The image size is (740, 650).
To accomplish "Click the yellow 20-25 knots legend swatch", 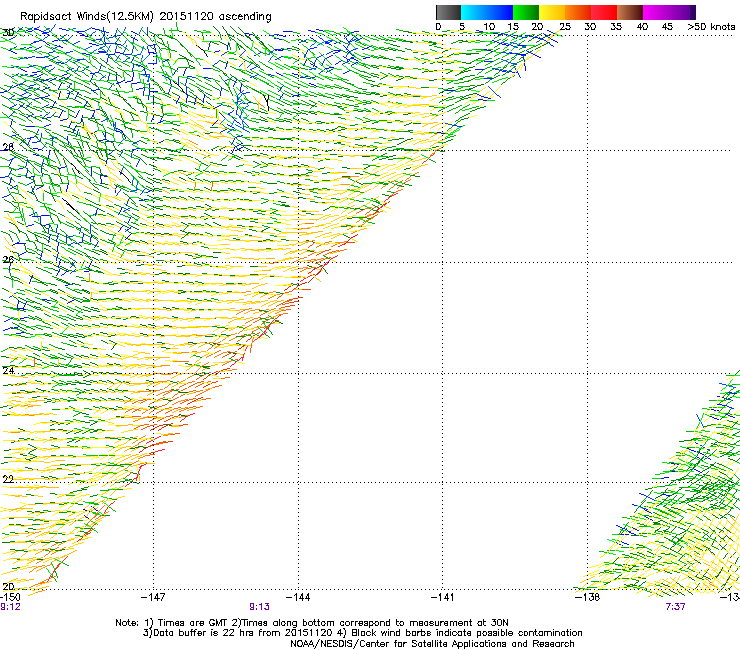I will [x=552, y=12].
